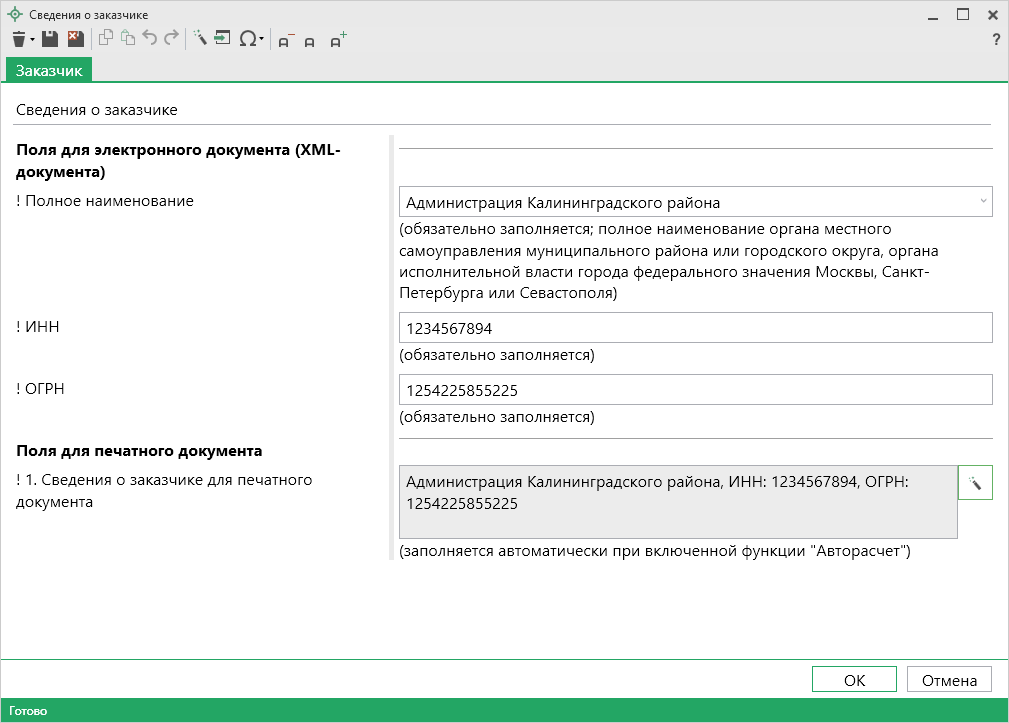Click the save floppy disk icon
This screenshot has width=1009, height=723.
[49, 39]
